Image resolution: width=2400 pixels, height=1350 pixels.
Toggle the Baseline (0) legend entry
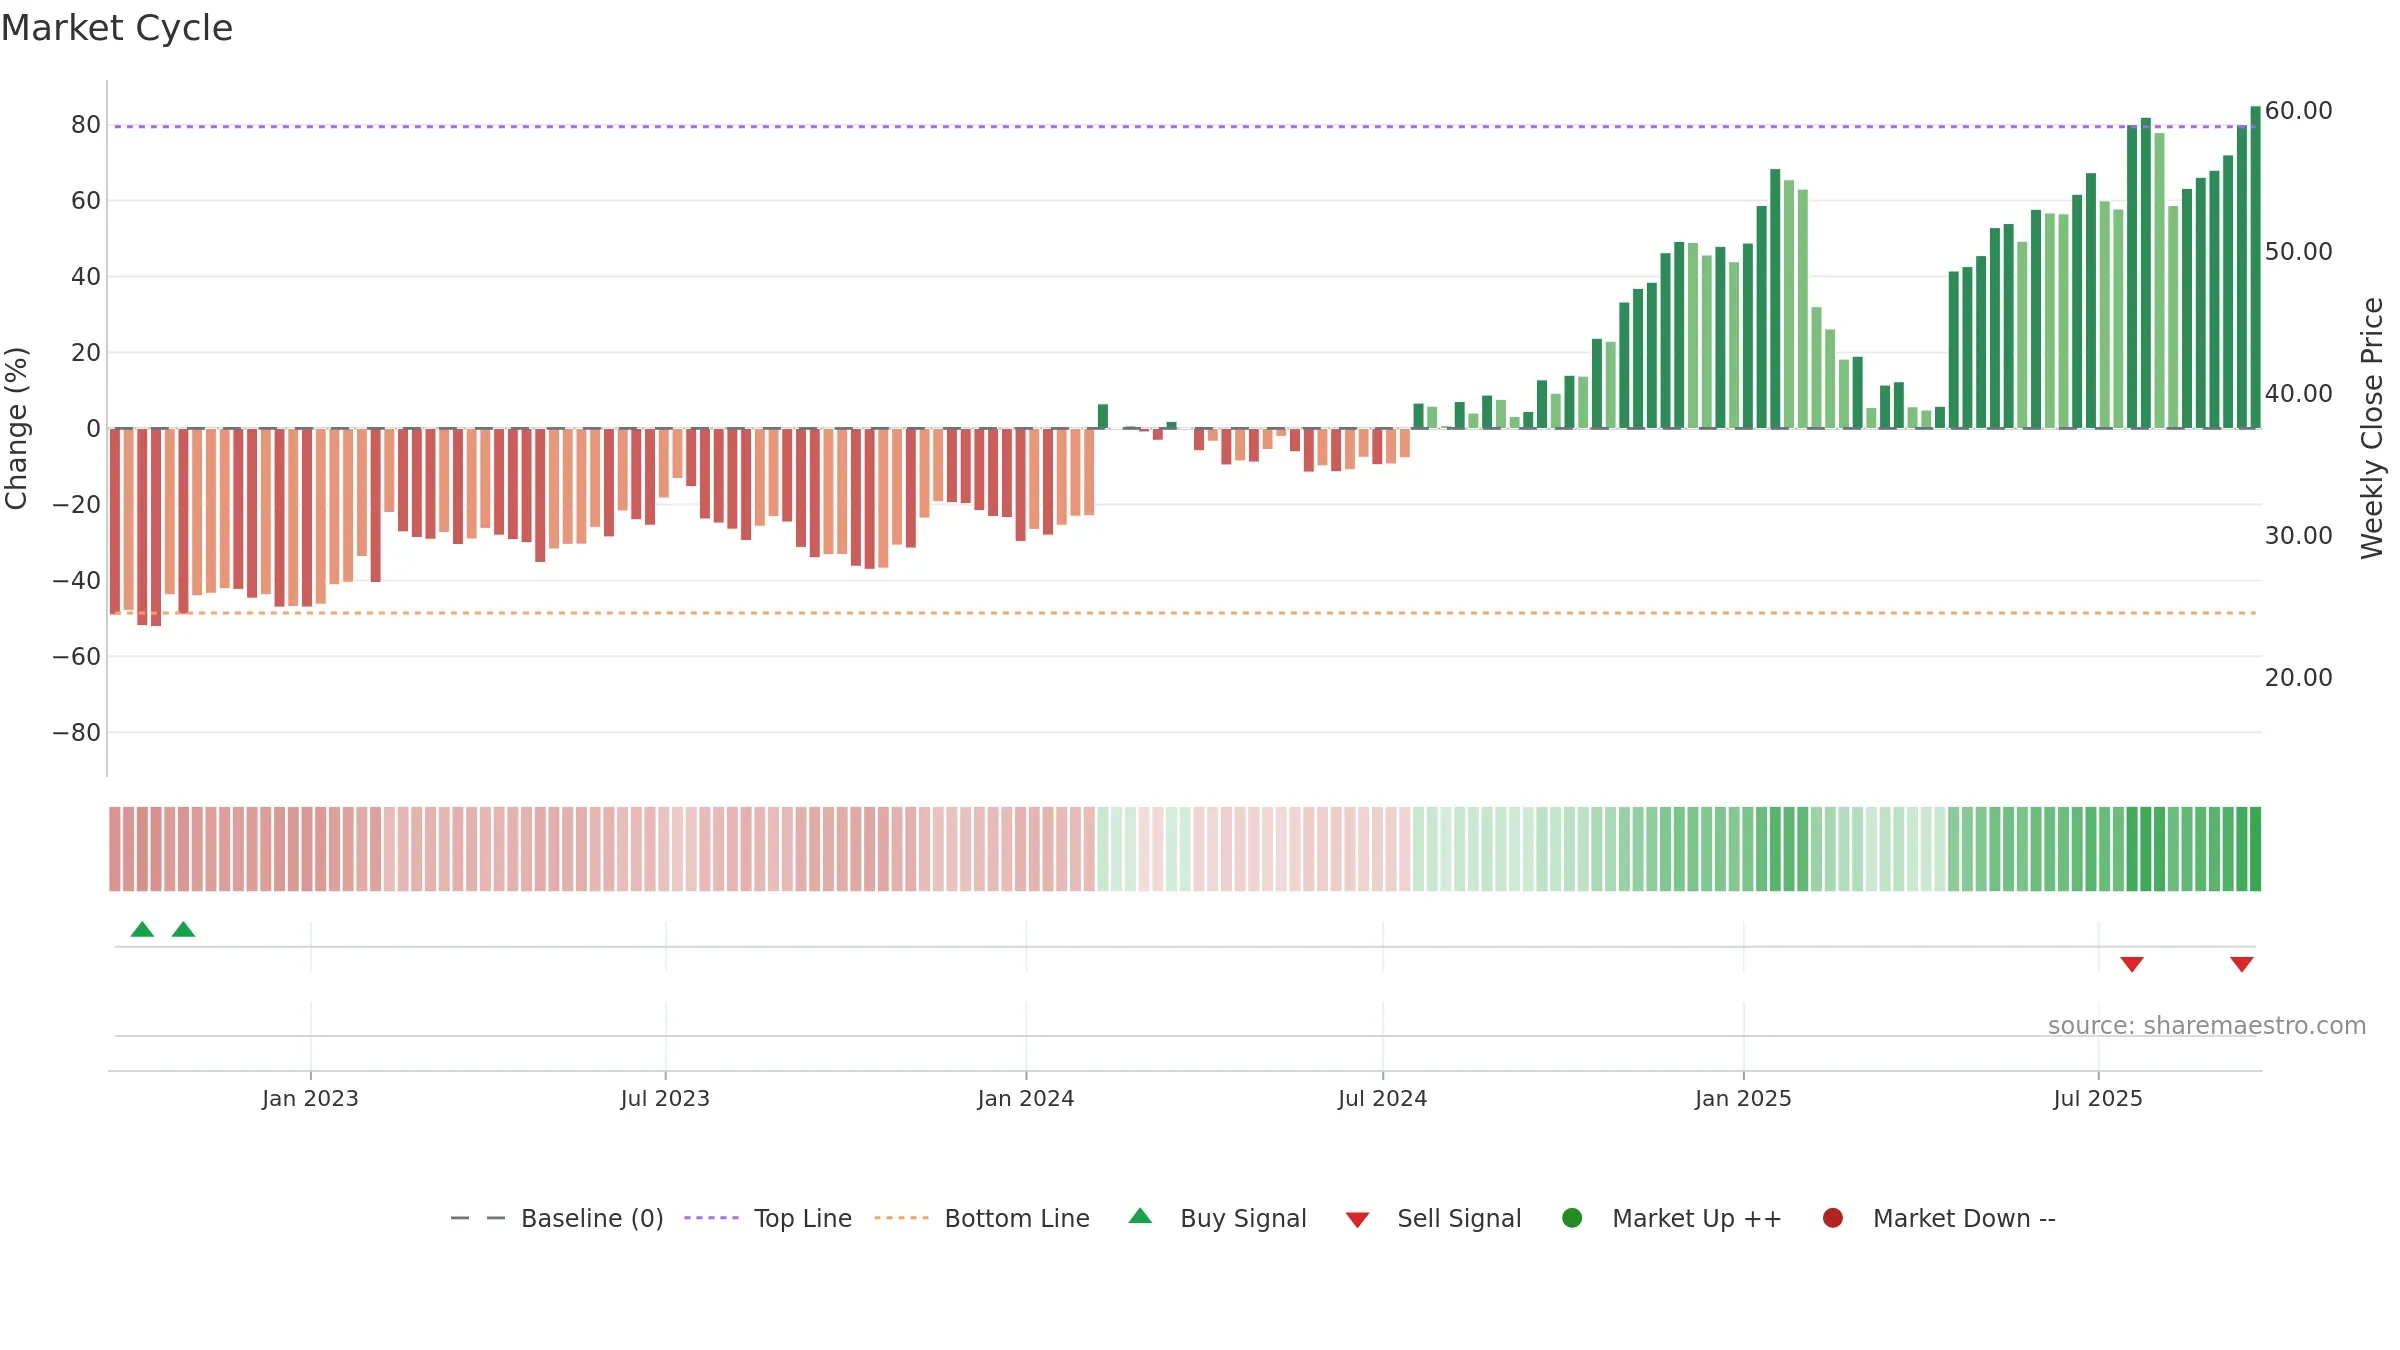557,1218
